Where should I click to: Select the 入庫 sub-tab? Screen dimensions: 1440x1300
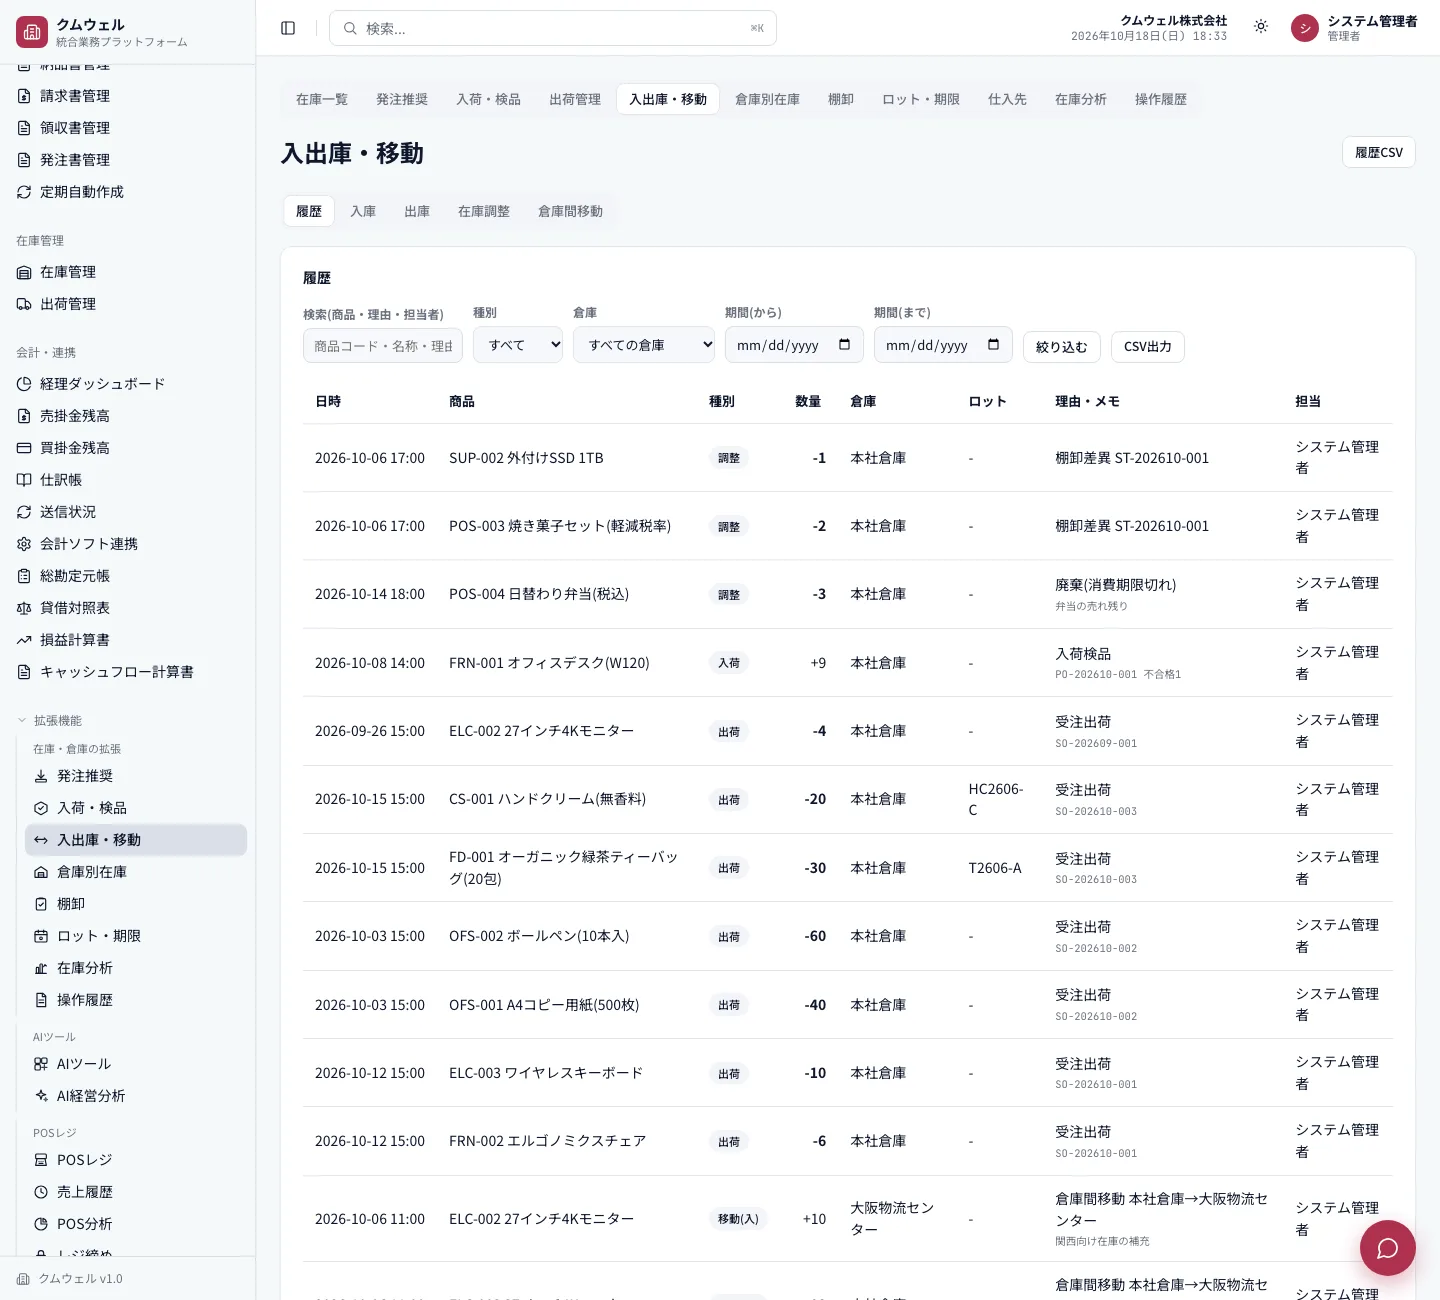click(363, 211)
